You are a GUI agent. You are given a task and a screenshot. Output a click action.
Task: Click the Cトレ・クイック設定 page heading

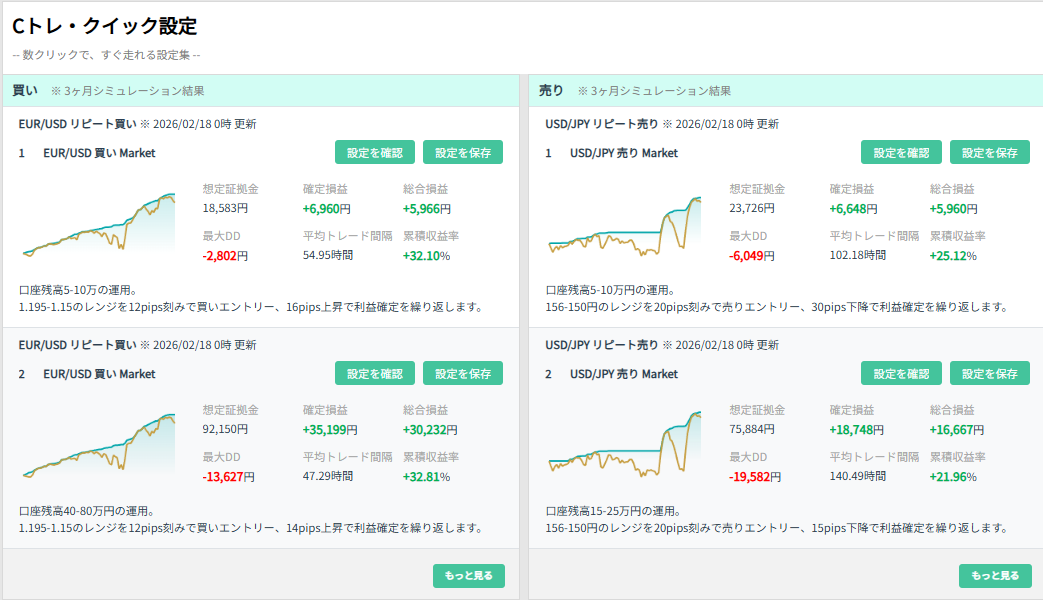click(x=104, y=26)
